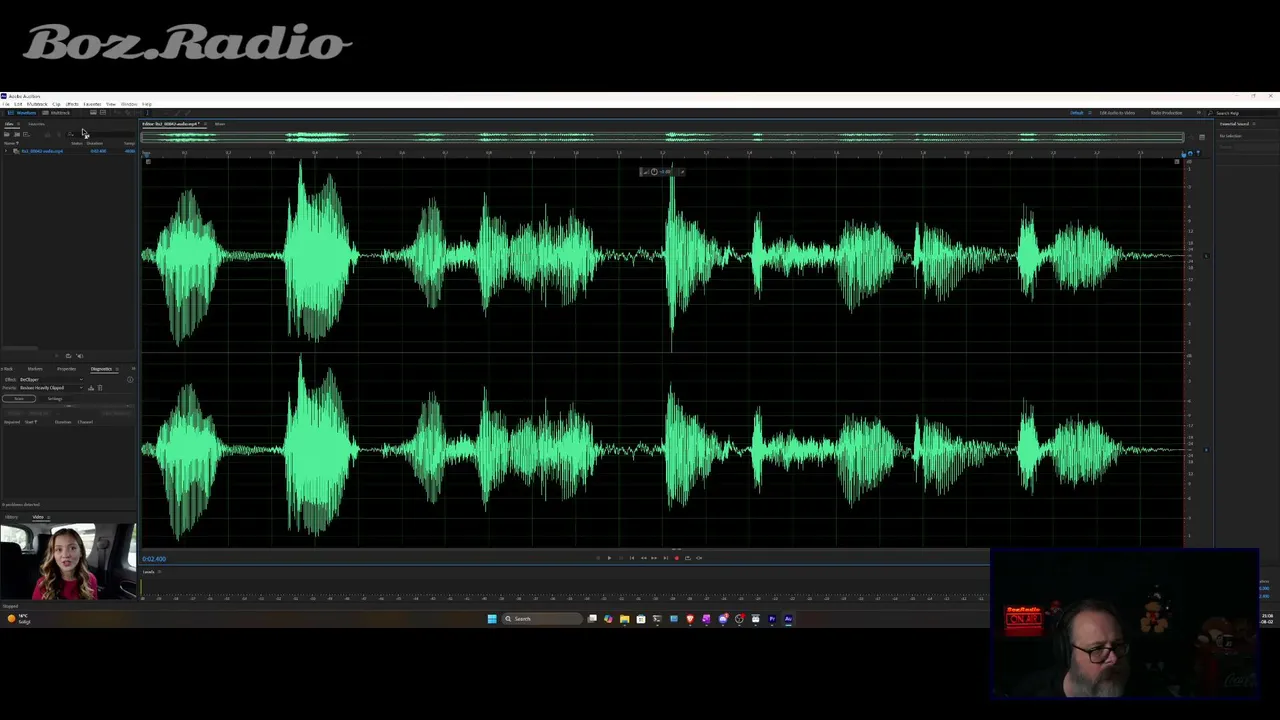Open the Markers panel tab
The image size is (1280, 720).
click(35, 369)
